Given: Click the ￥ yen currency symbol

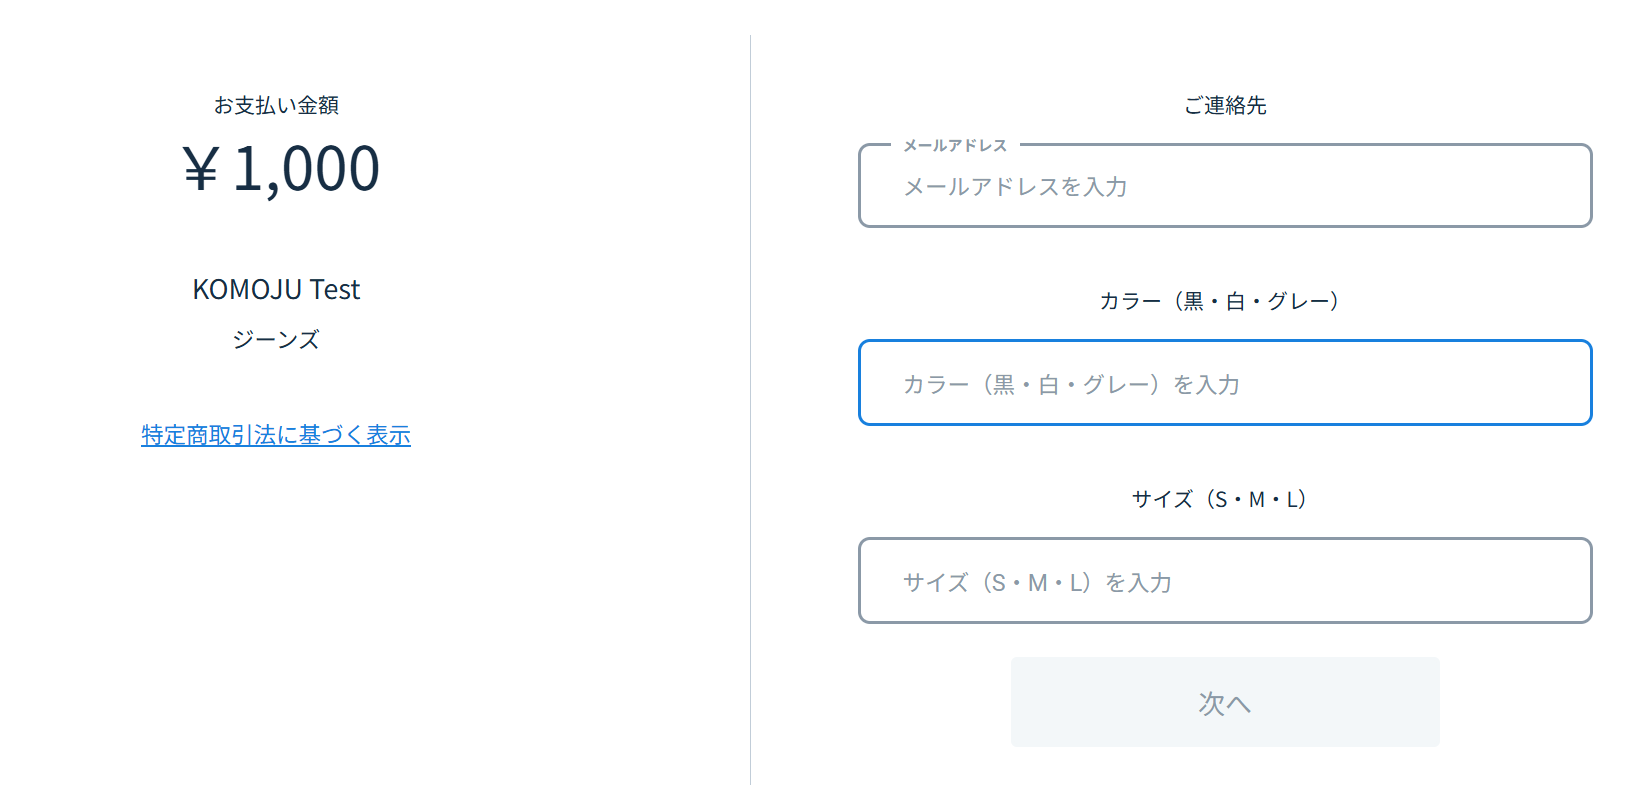Looking at the screenshot, I should click(x=200, y=169).
